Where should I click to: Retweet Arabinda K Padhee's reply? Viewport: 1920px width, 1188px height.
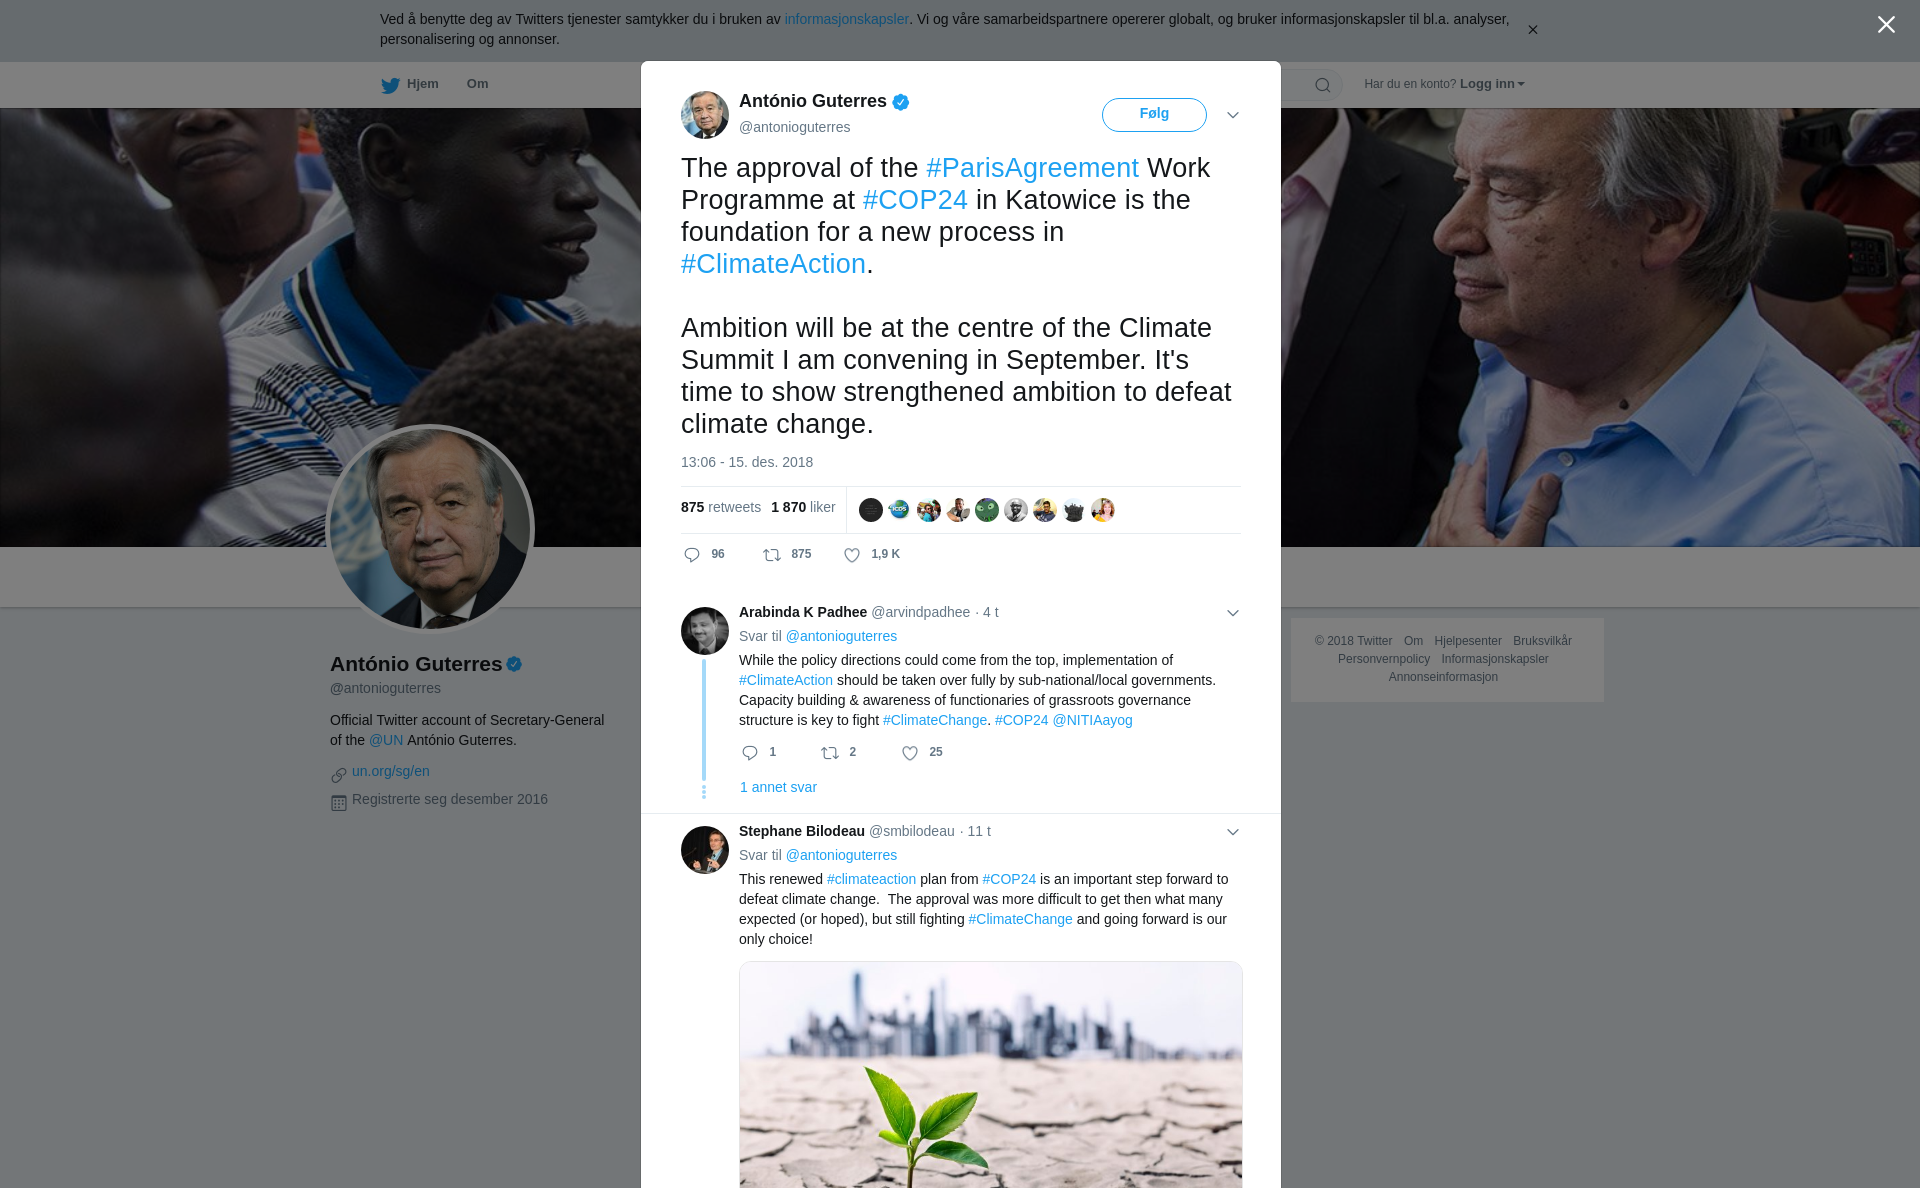pos(830,753)
